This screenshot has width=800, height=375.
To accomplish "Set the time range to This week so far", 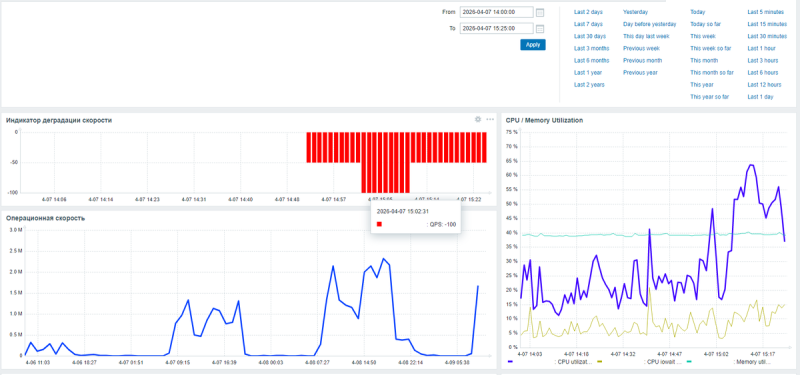I will [711, 48].
